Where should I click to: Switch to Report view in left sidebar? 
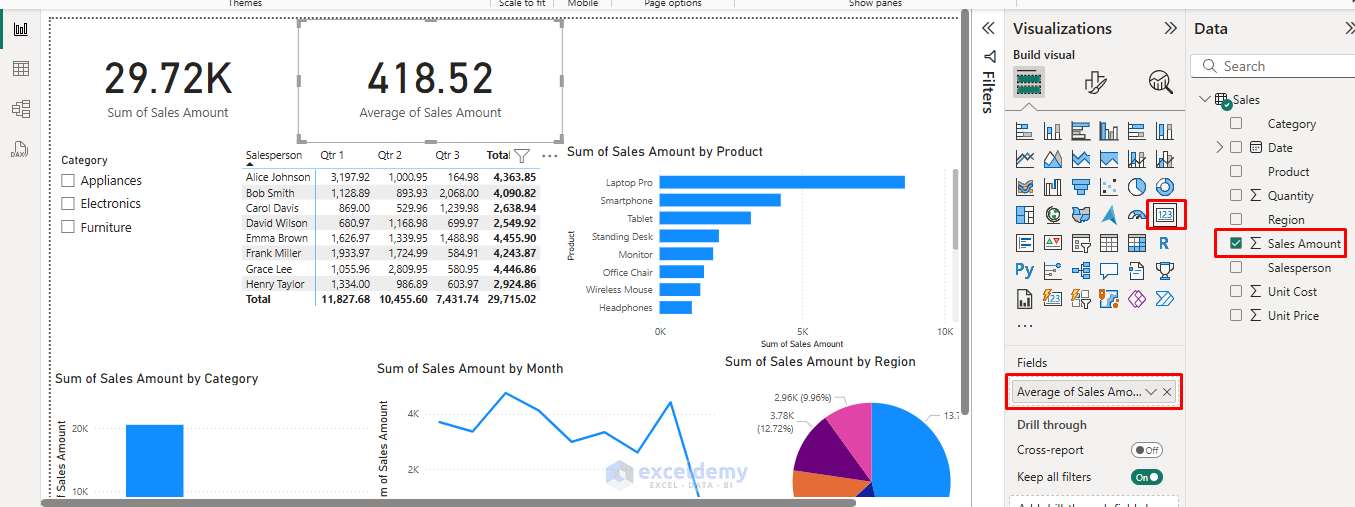point(20,28)
